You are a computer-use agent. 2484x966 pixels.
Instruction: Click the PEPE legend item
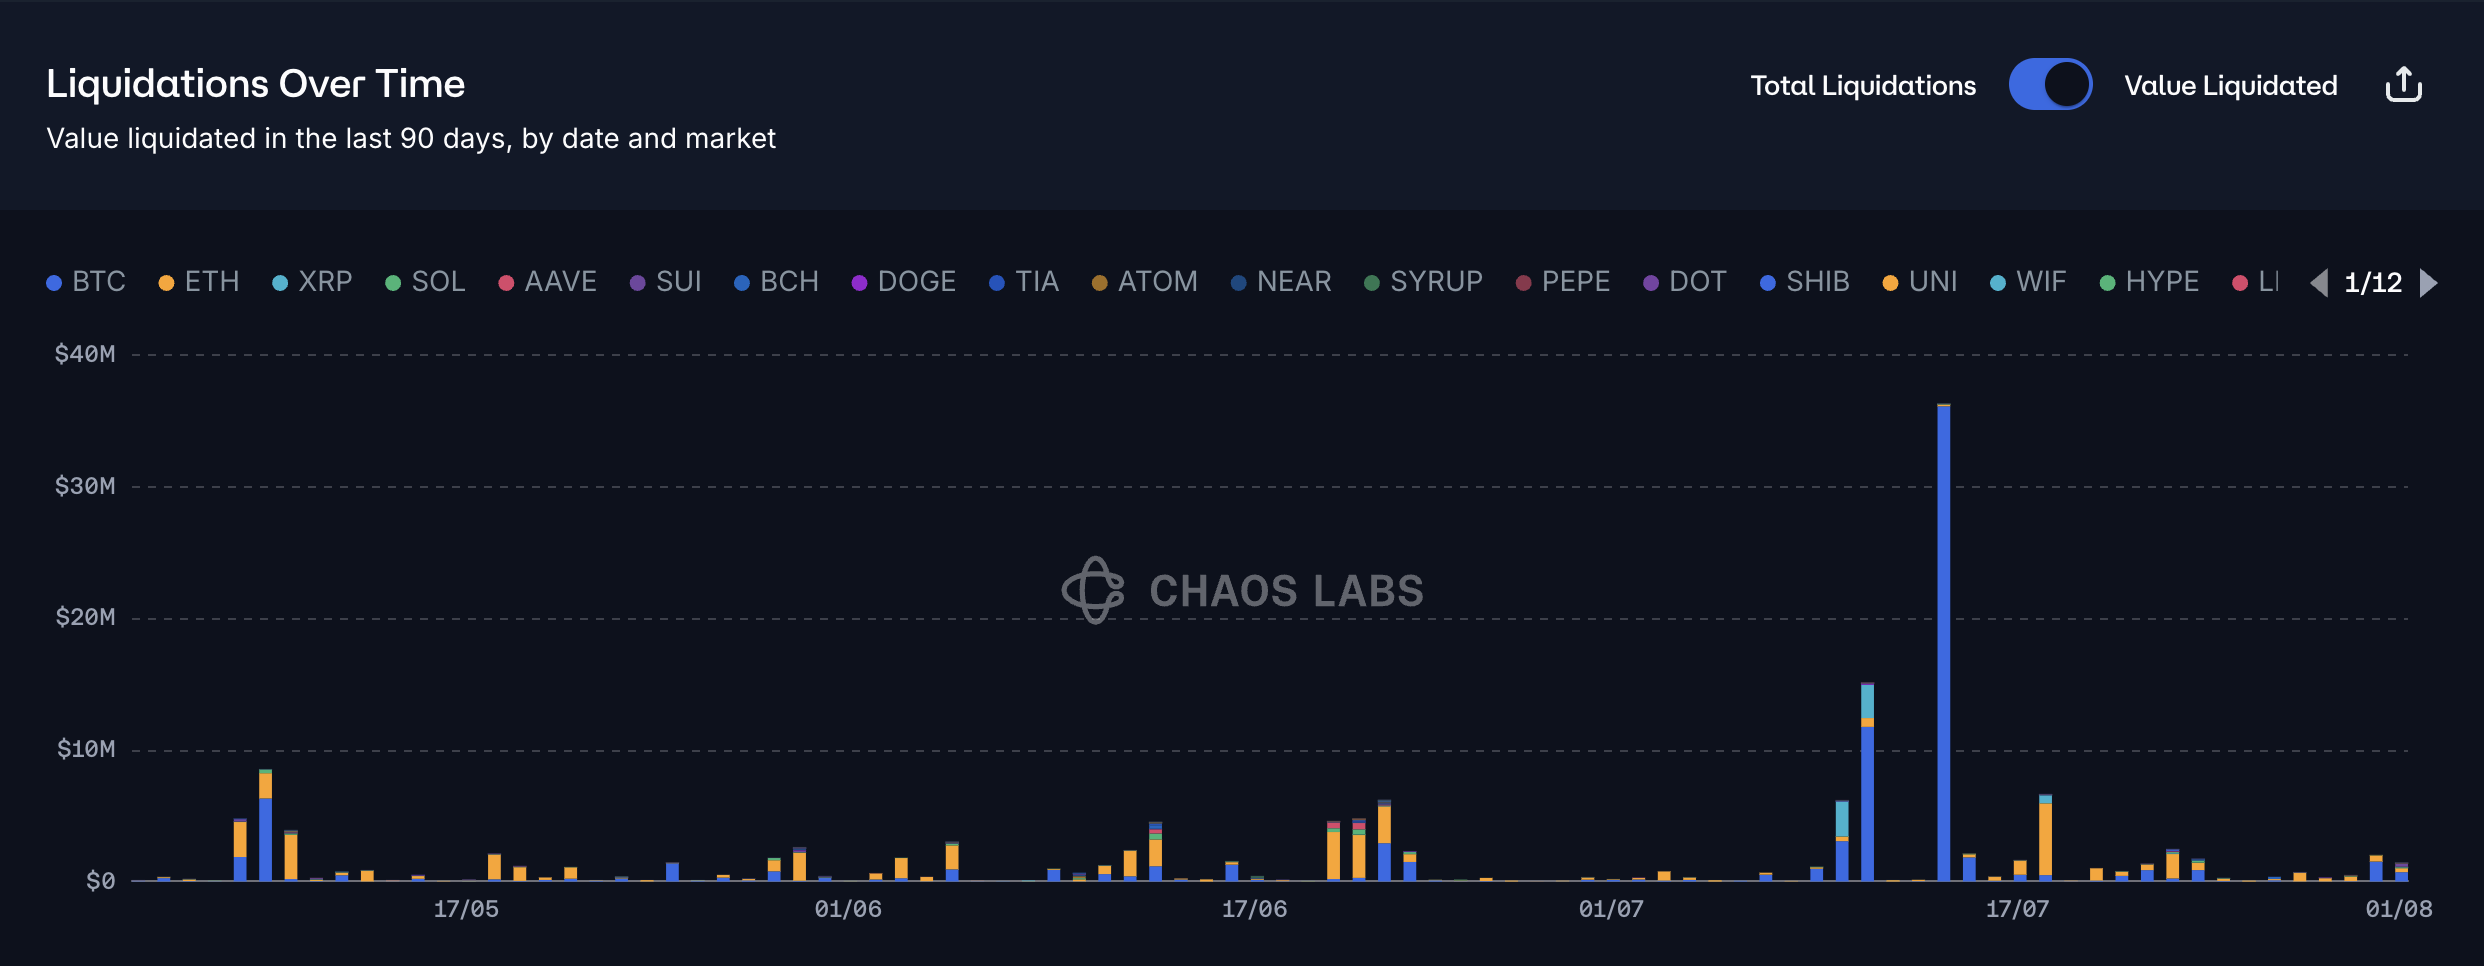point(1563,282)
